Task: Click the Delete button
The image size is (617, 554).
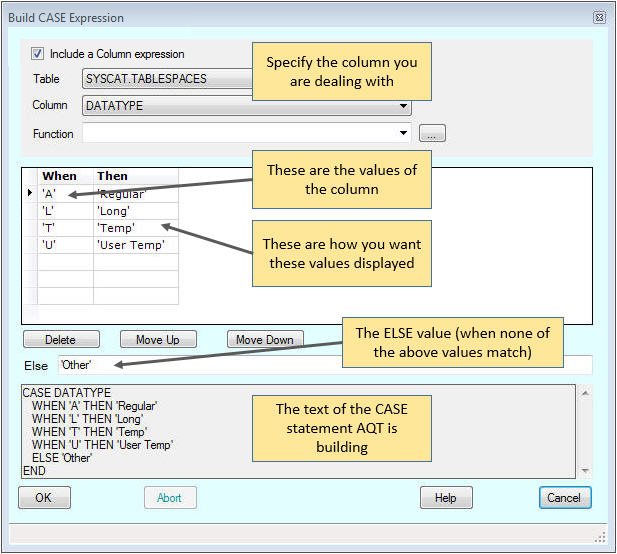Action: 61,340
